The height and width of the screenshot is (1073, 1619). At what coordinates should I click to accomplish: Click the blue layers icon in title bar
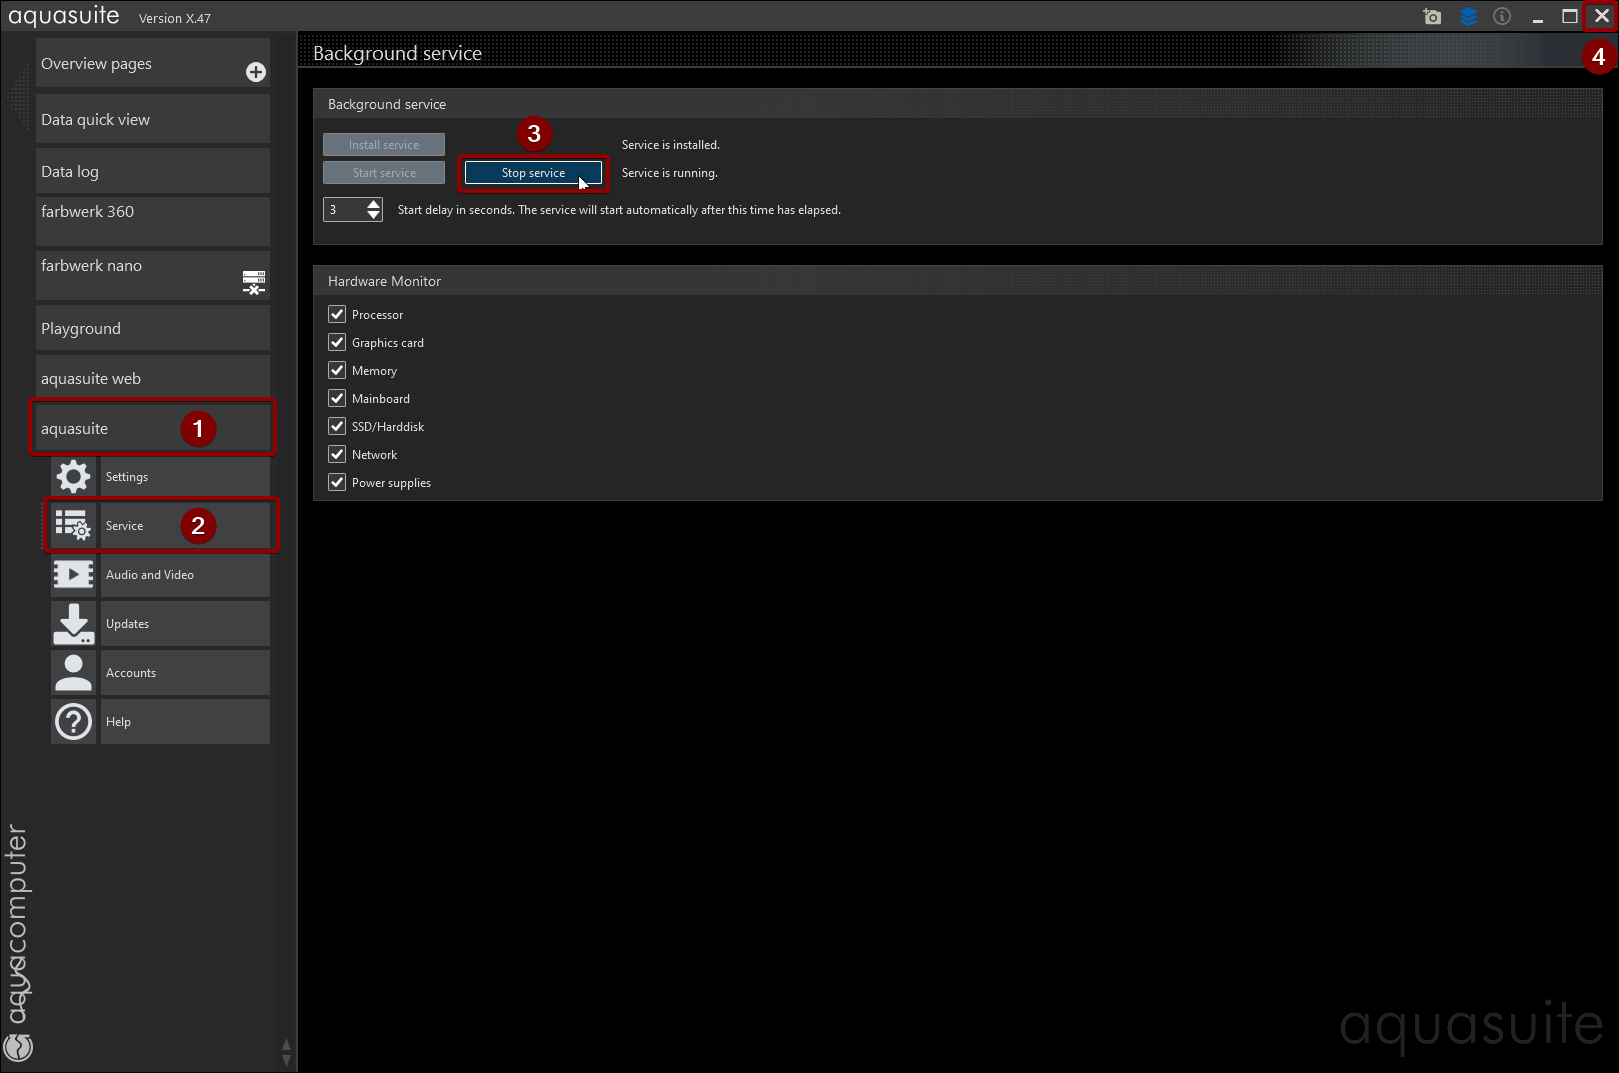1468,17
